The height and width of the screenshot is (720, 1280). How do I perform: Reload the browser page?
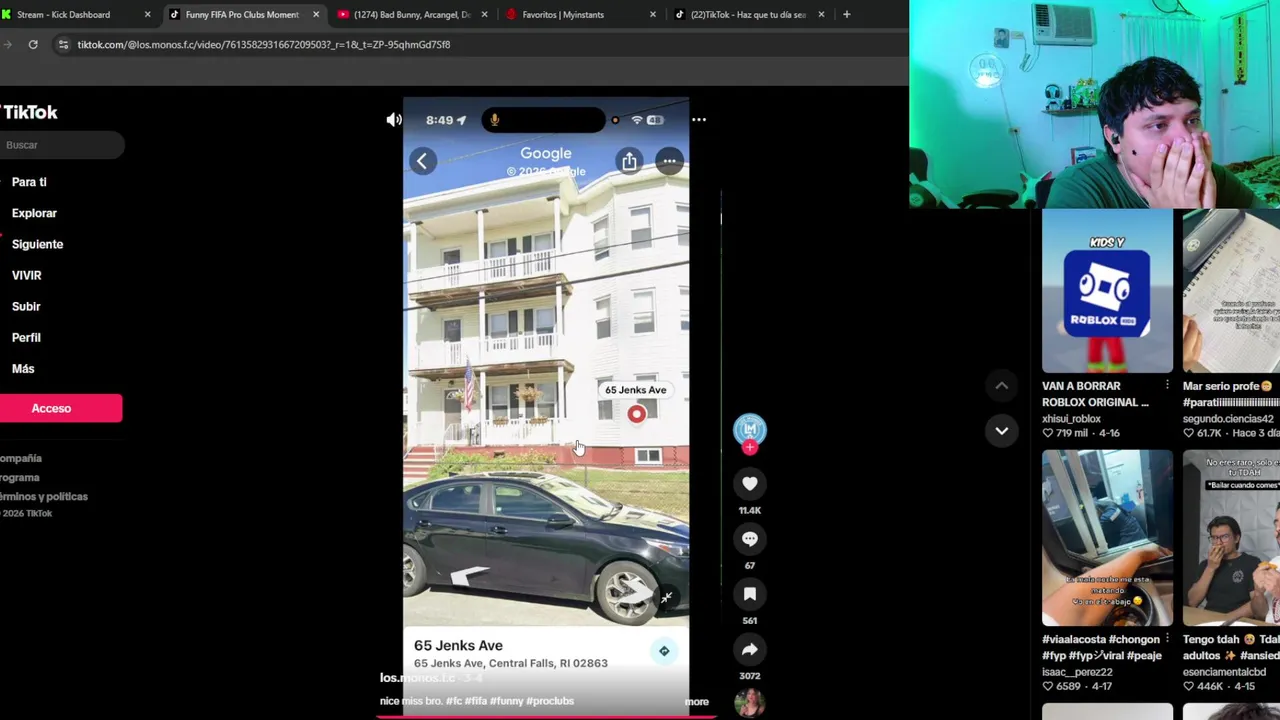point(33,44)
